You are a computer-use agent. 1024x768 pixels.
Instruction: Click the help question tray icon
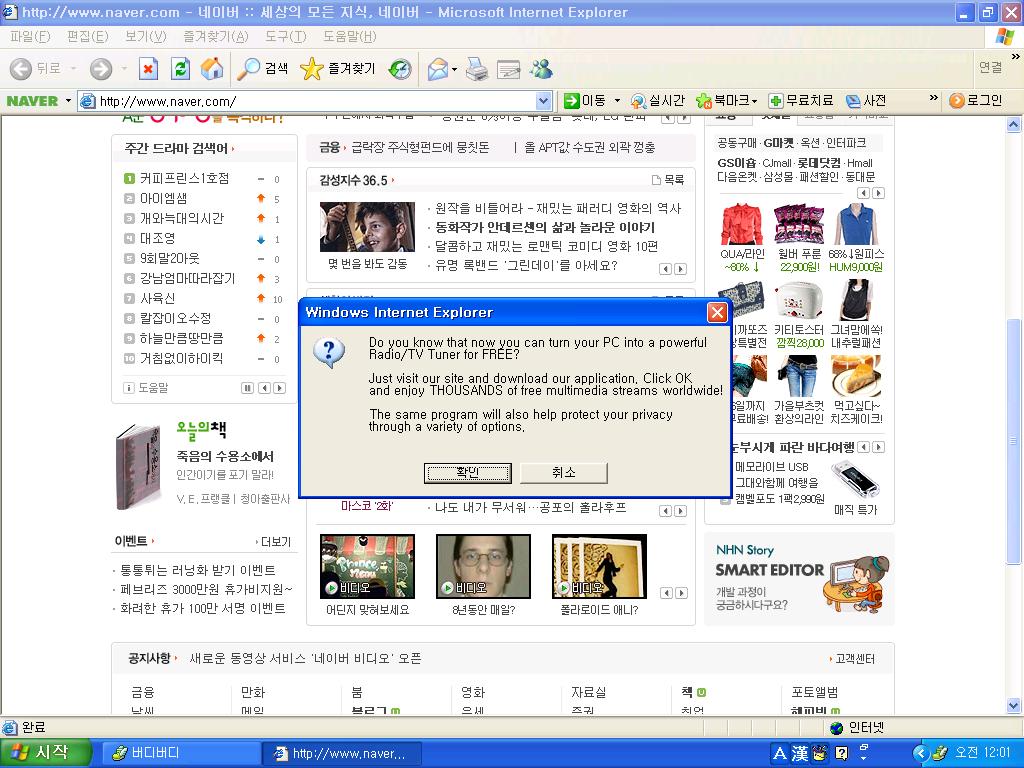(842, 754)
